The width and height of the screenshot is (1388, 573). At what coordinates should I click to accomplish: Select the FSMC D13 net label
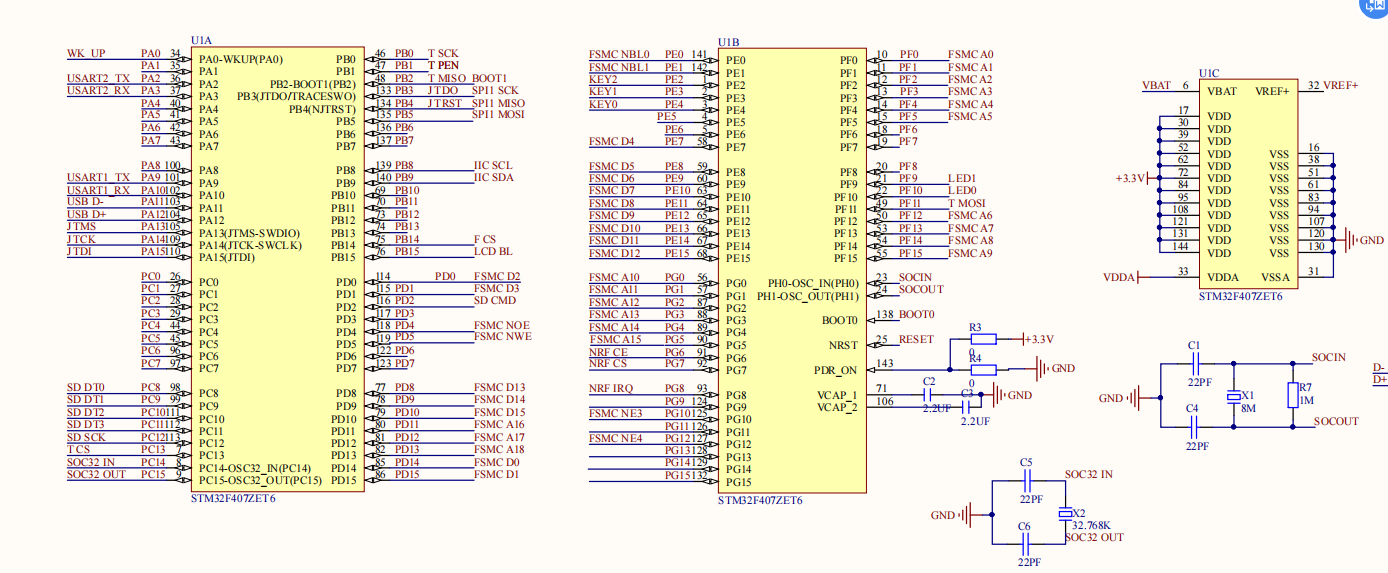click(x=500, y=387)
